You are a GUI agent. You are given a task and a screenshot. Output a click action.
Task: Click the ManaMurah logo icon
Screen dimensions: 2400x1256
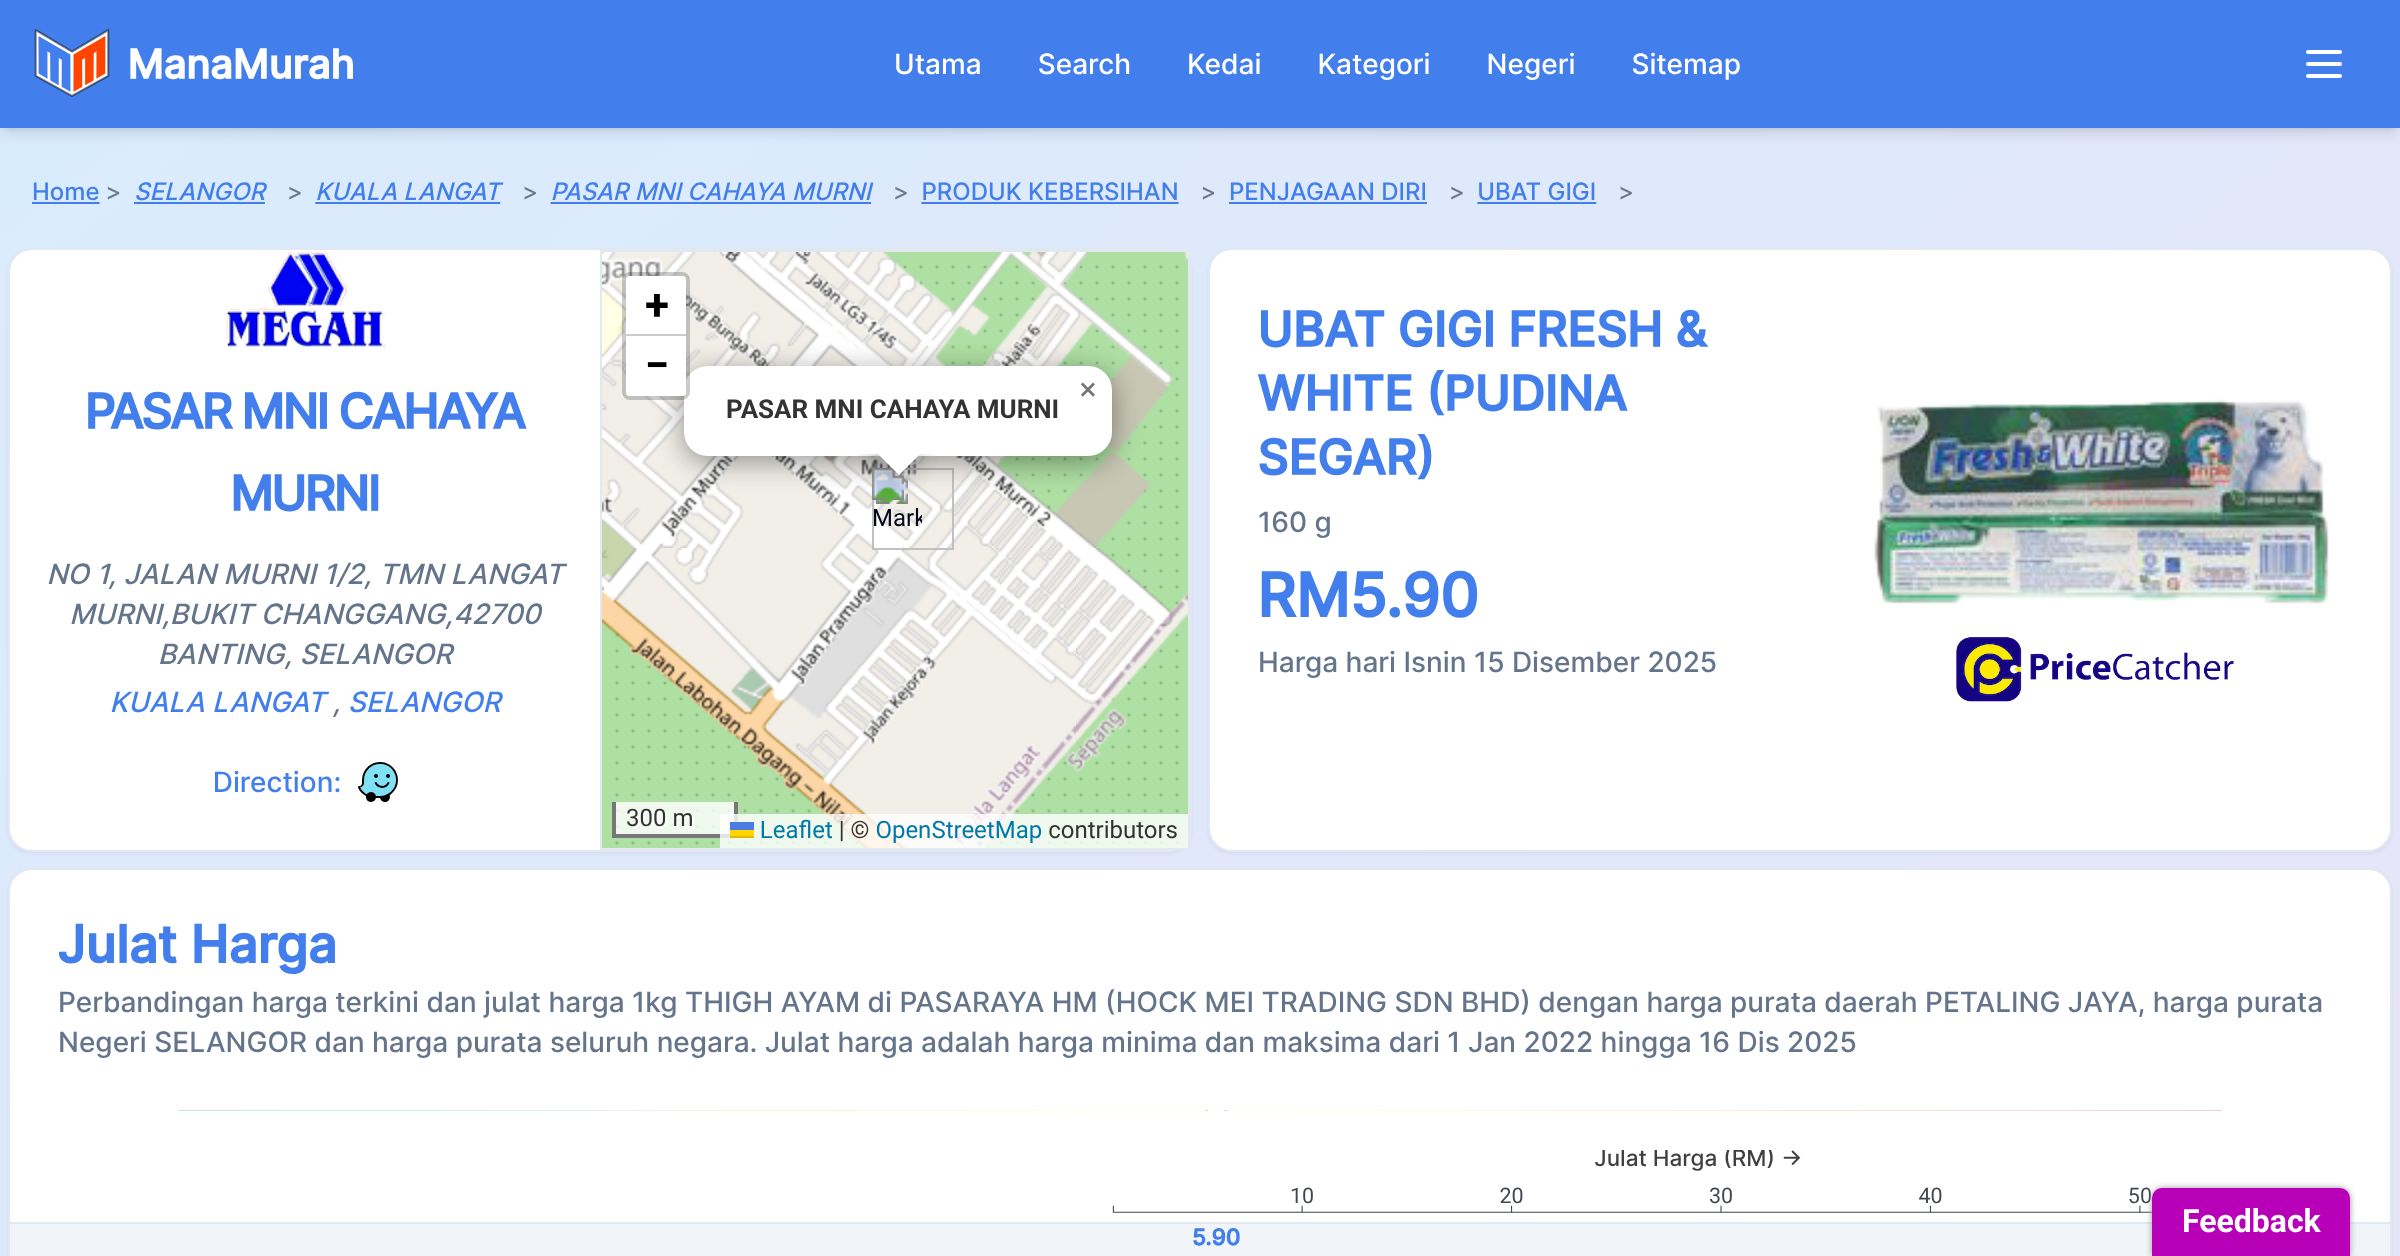click(x=70, y=63)
